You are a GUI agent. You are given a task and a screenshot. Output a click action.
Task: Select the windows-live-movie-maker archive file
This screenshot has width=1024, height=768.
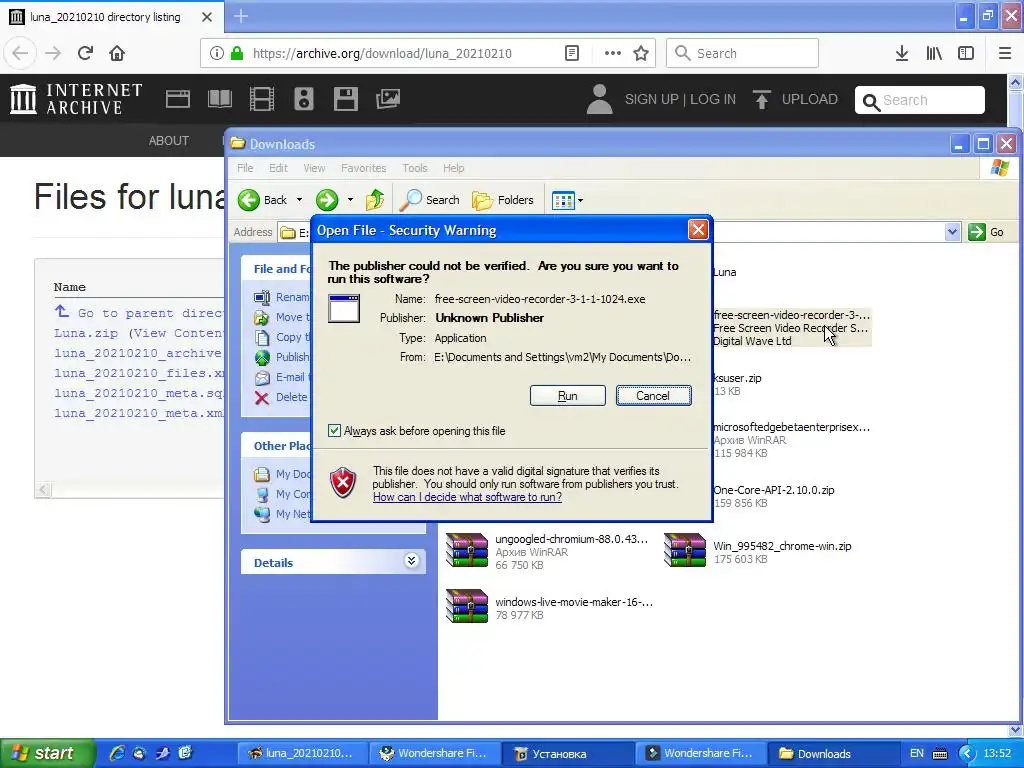pos(549,607)
